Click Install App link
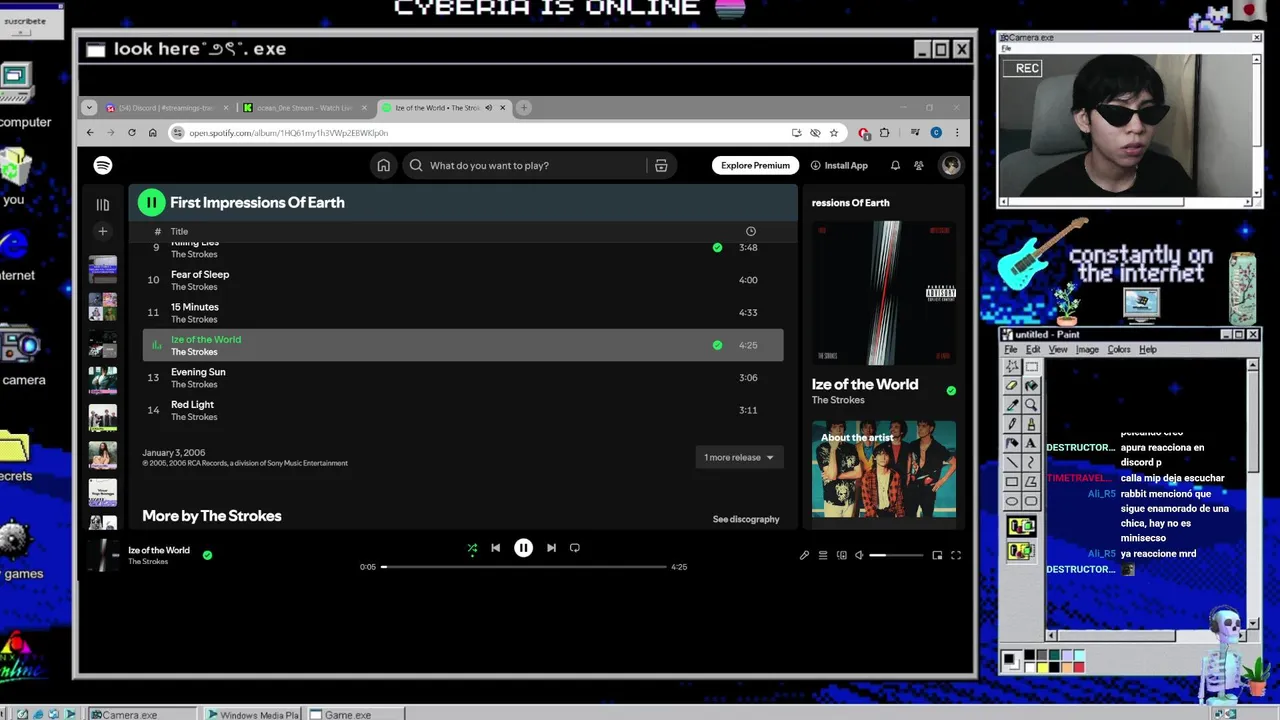Screen dimensions: 1280x720 point(839,165)
